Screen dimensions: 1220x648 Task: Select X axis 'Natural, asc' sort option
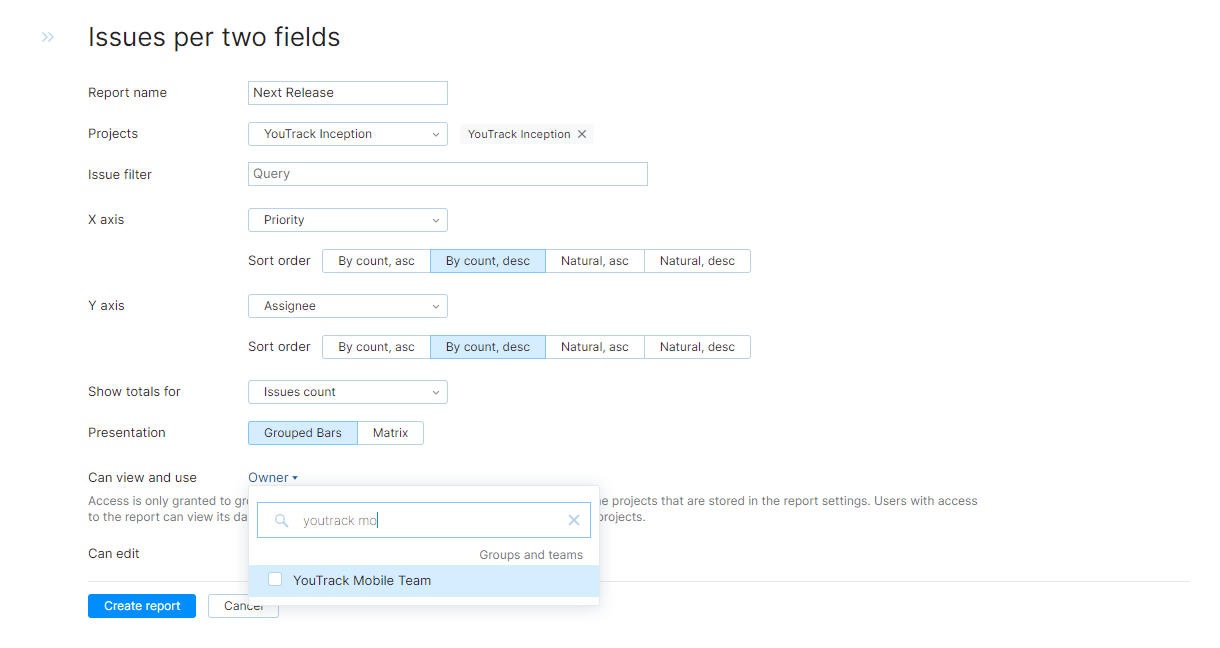tap(594, 261)
